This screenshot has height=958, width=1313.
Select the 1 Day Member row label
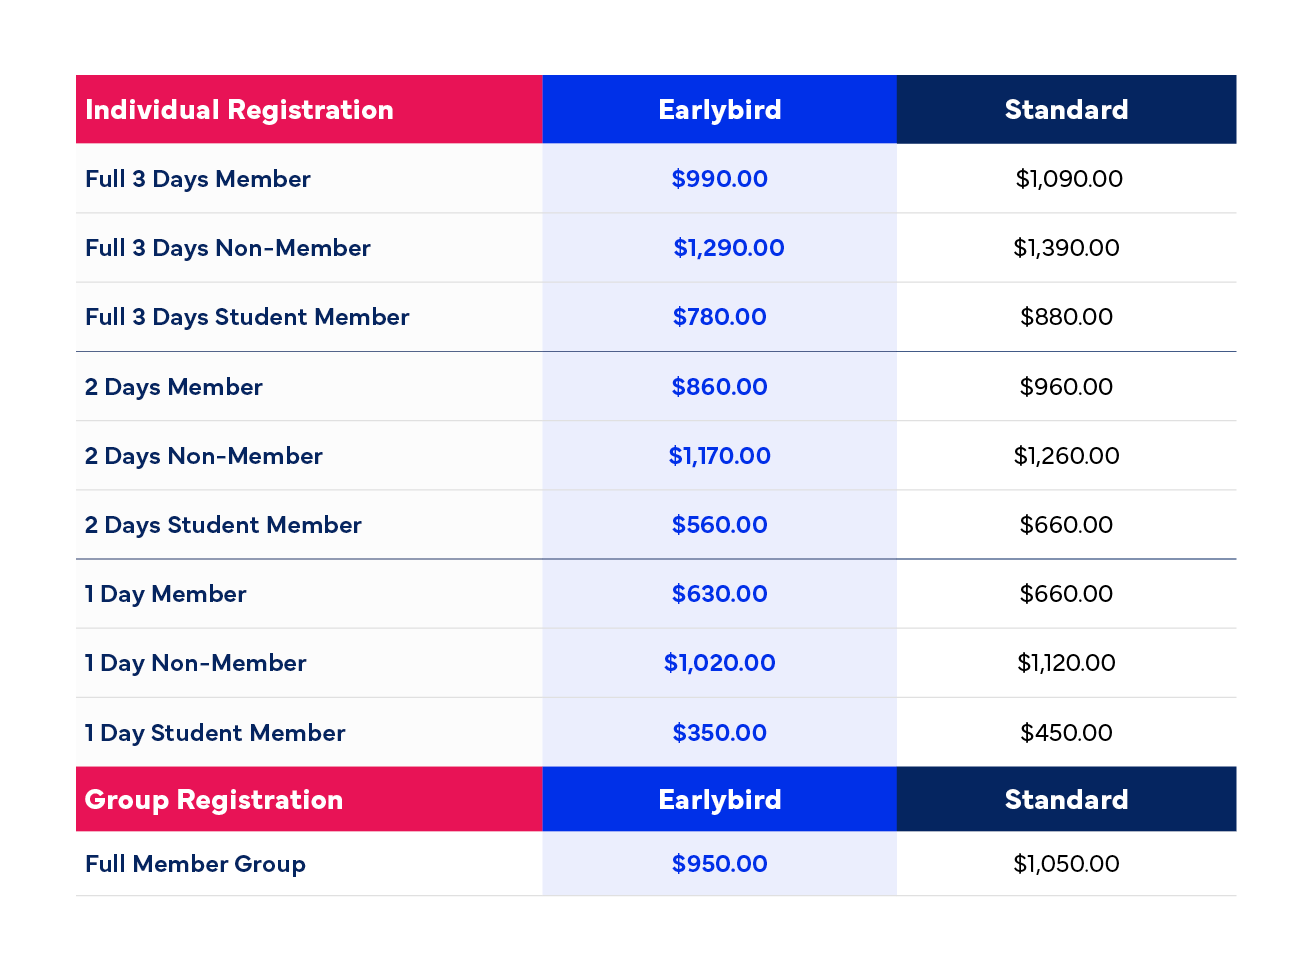coord(166,594)
